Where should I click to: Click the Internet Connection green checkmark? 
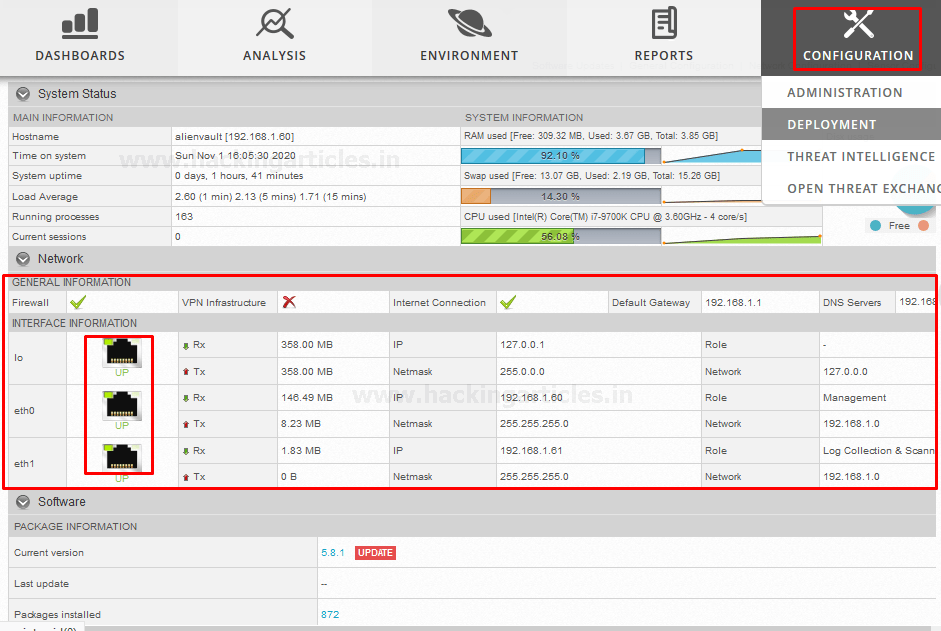(x=508, y=302)
